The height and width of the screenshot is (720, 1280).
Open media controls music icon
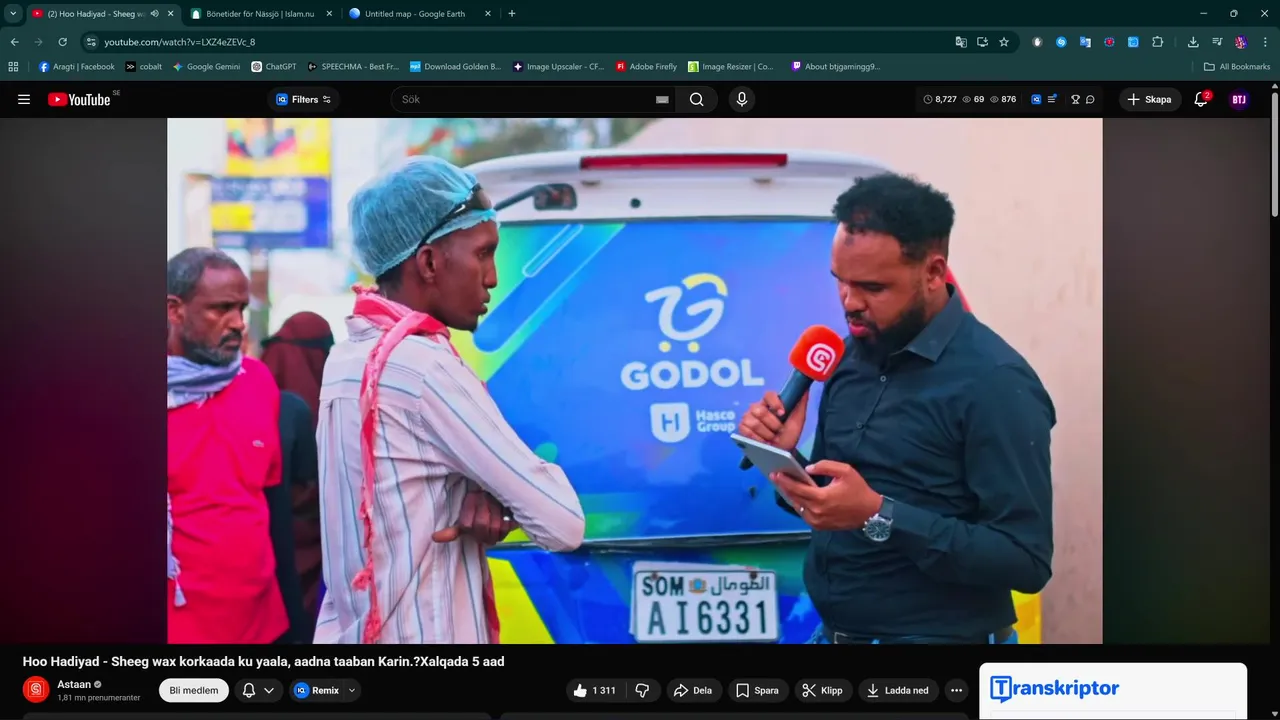[x=1217, y=42]
